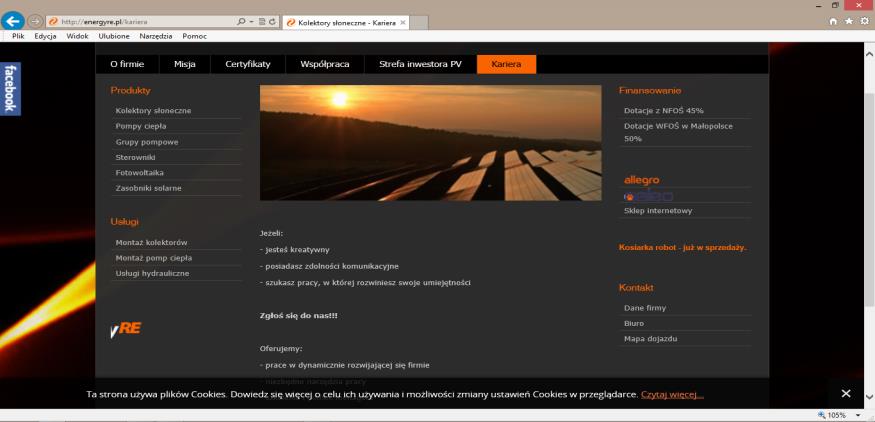Open the address bar dropdown arrow

coord(252,22)
